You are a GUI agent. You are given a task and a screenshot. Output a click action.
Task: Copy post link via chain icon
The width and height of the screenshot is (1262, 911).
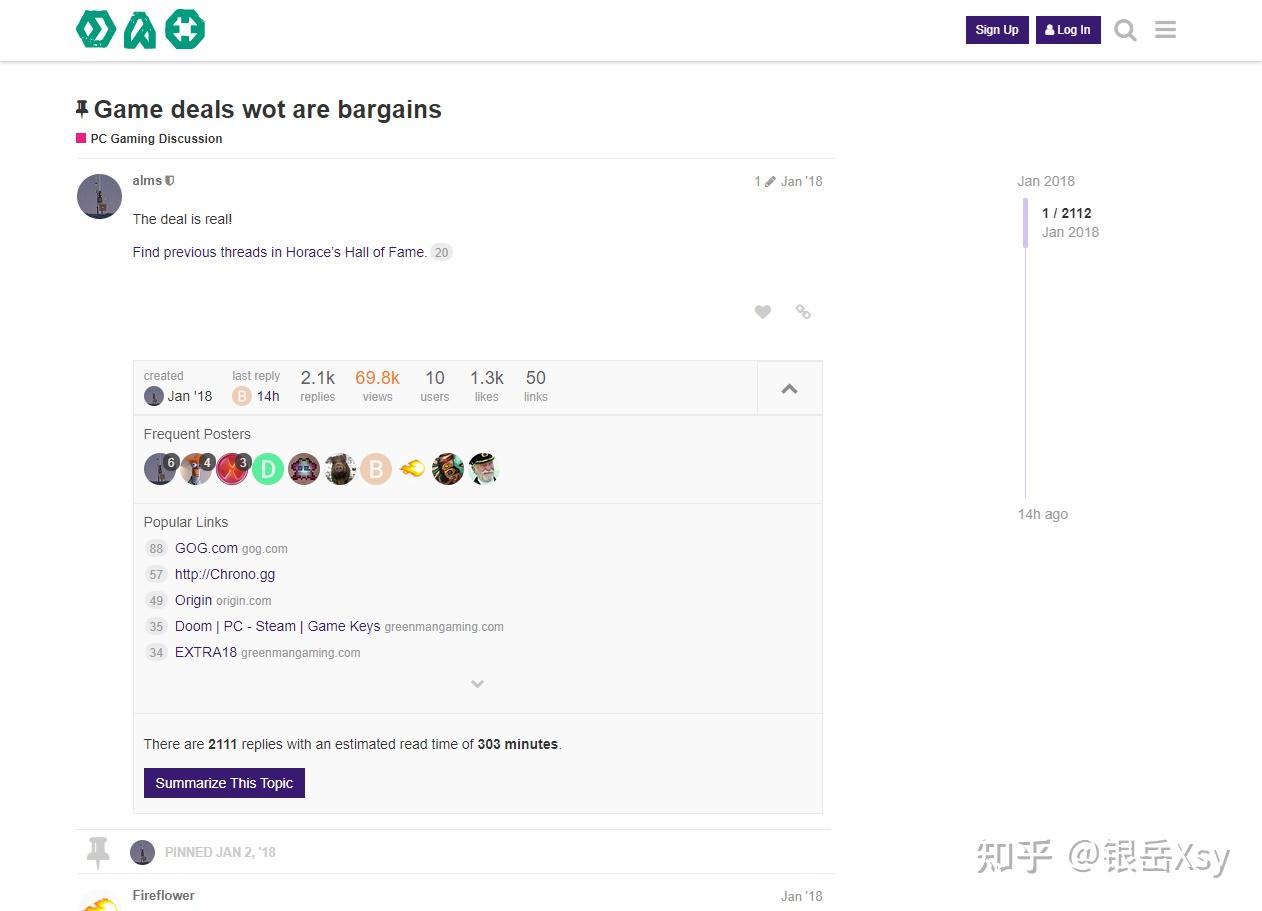pos(803,312)
